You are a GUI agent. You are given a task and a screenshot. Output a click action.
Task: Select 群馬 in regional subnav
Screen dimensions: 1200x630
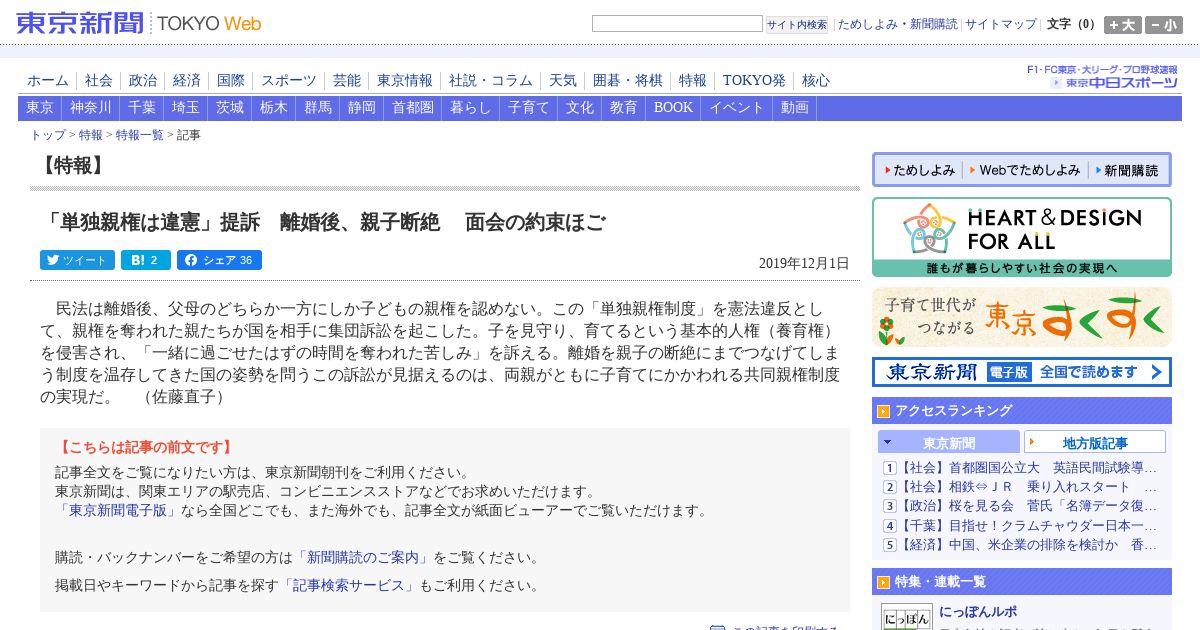pos(318,108)
